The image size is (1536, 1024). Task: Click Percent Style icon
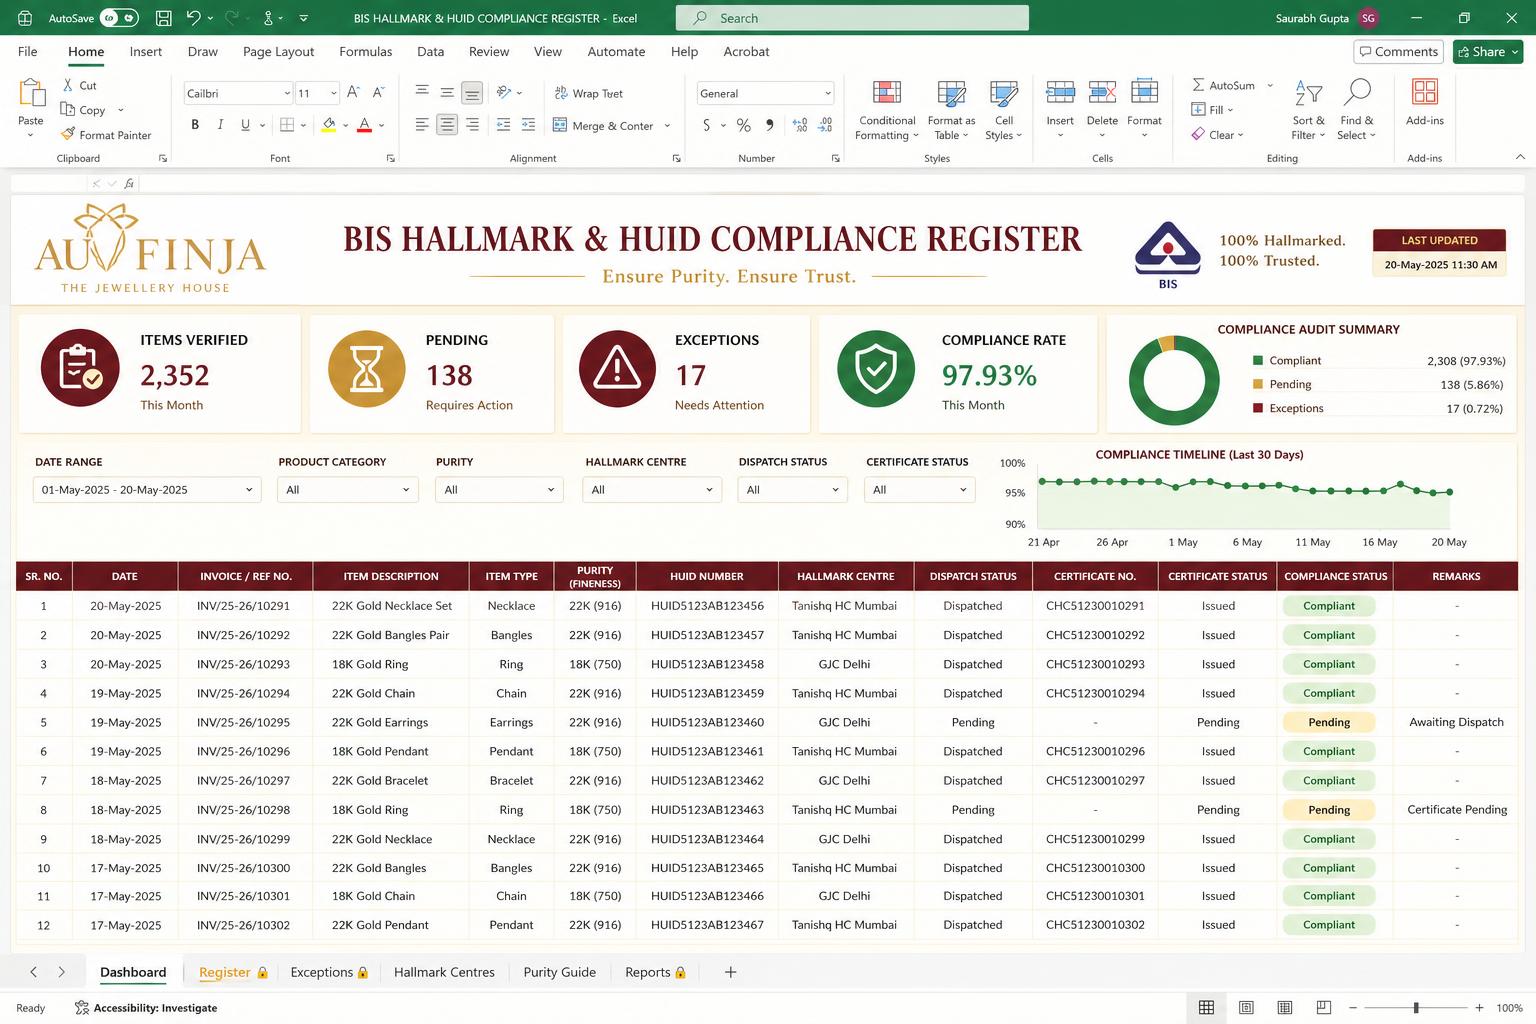pos(743,125)
